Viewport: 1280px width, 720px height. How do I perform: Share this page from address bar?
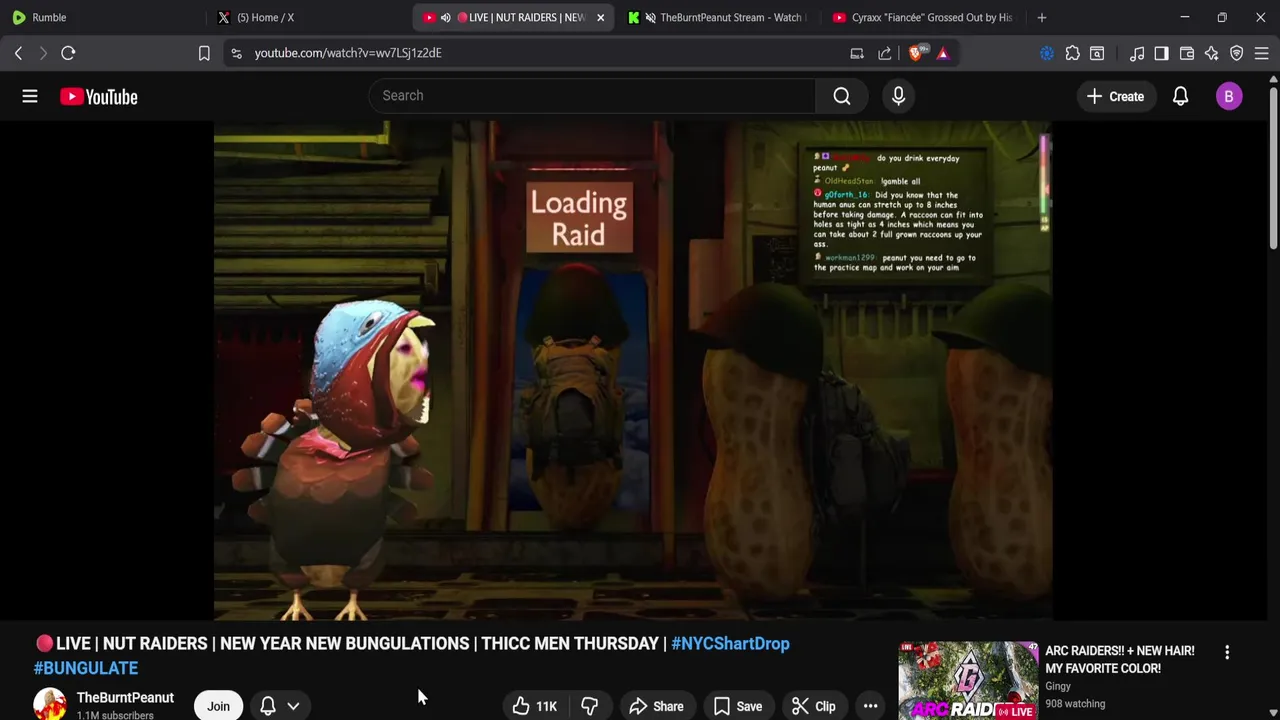(x=885, y=53)
